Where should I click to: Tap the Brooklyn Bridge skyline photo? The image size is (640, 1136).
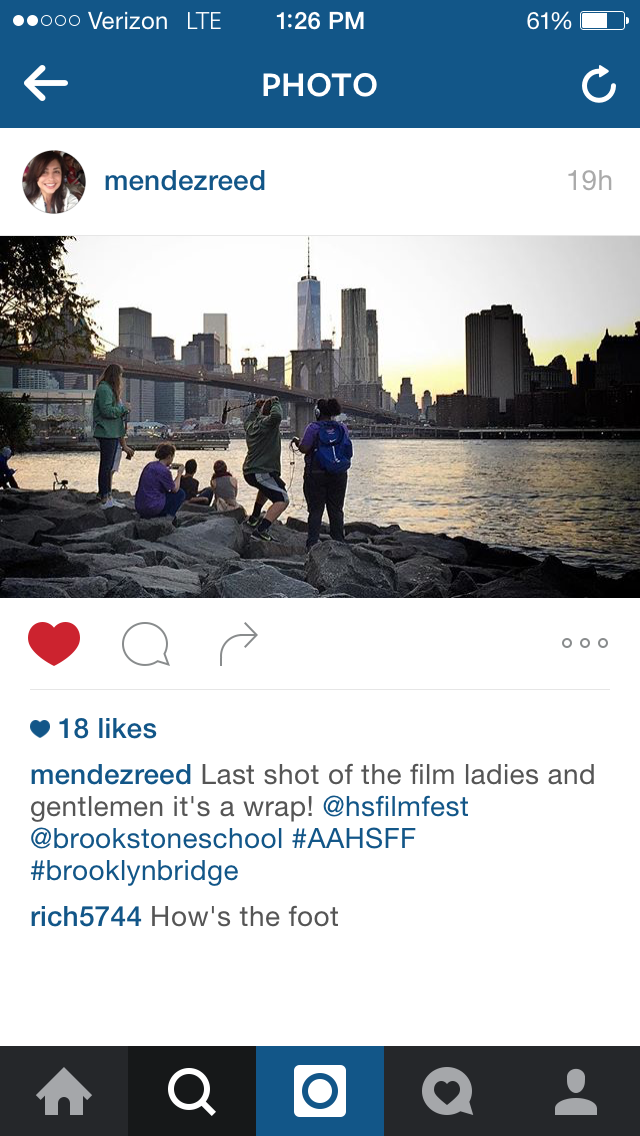[x=320, y=417]
